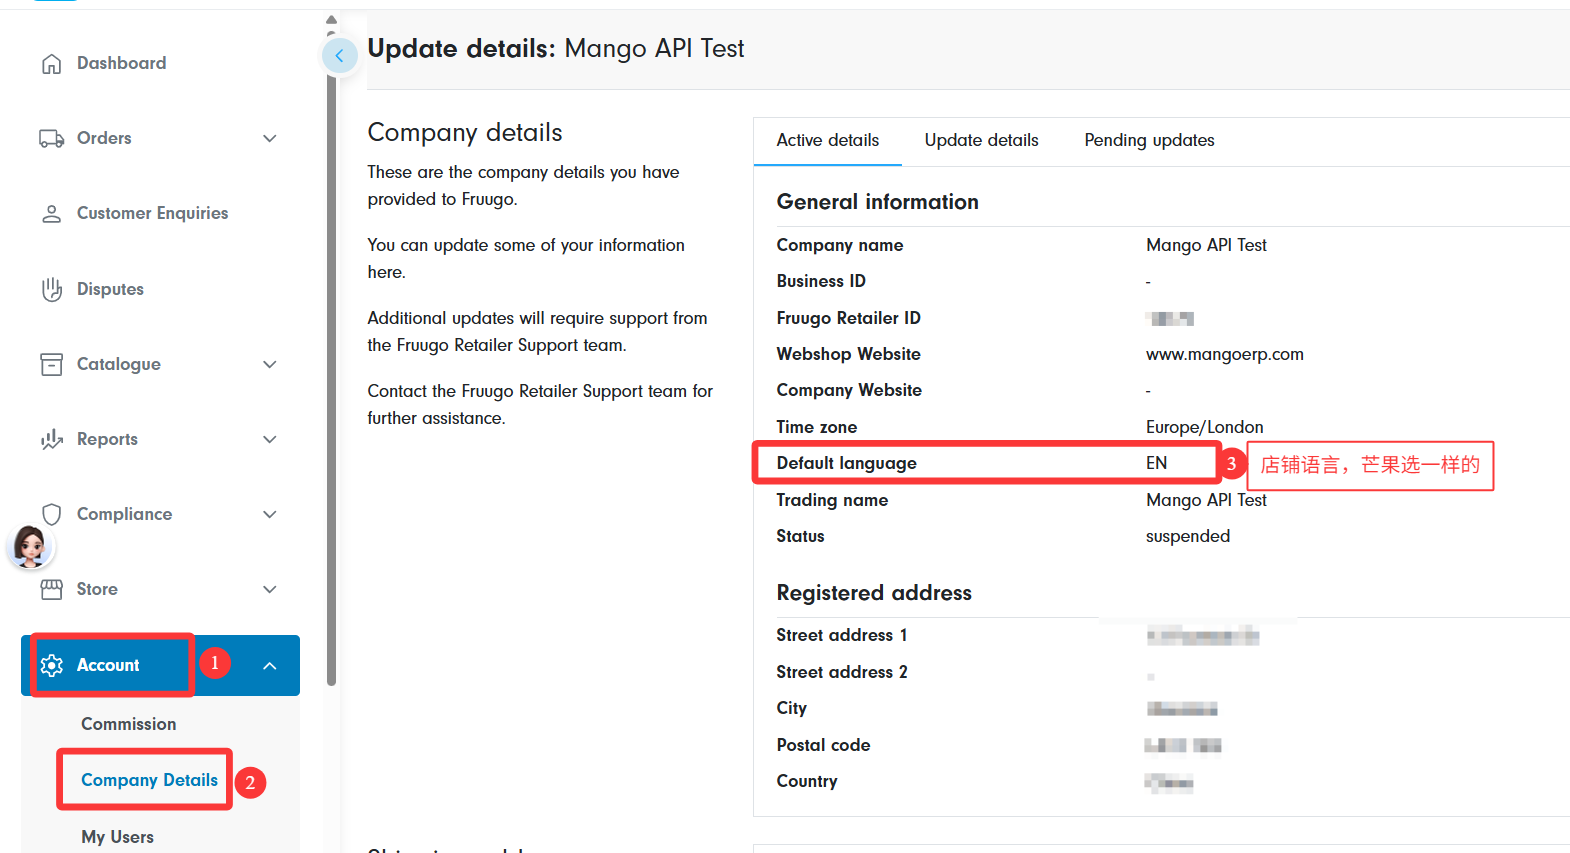
Task: Collapse the sidebar with the back arrow
Action: point(339,55)
